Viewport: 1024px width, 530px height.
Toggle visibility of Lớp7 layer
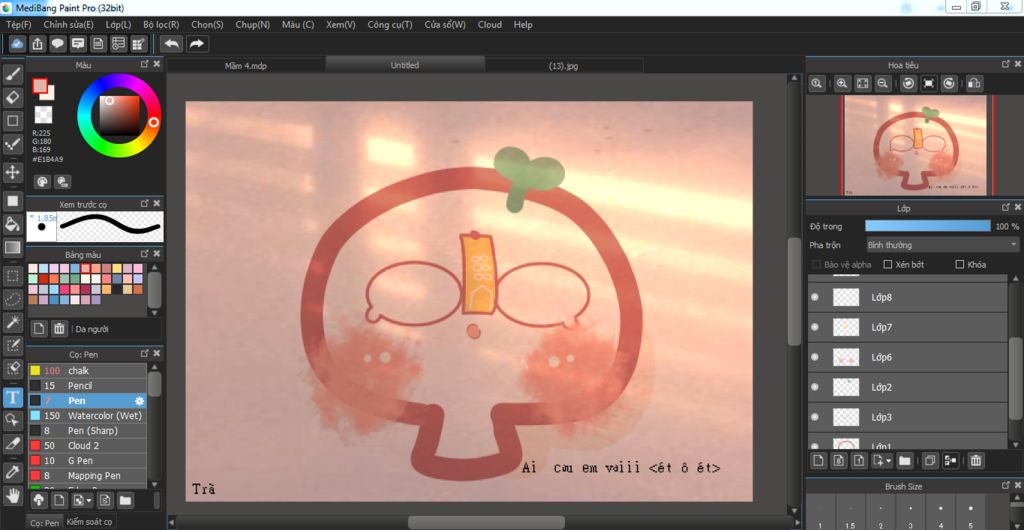pos(814,327)
